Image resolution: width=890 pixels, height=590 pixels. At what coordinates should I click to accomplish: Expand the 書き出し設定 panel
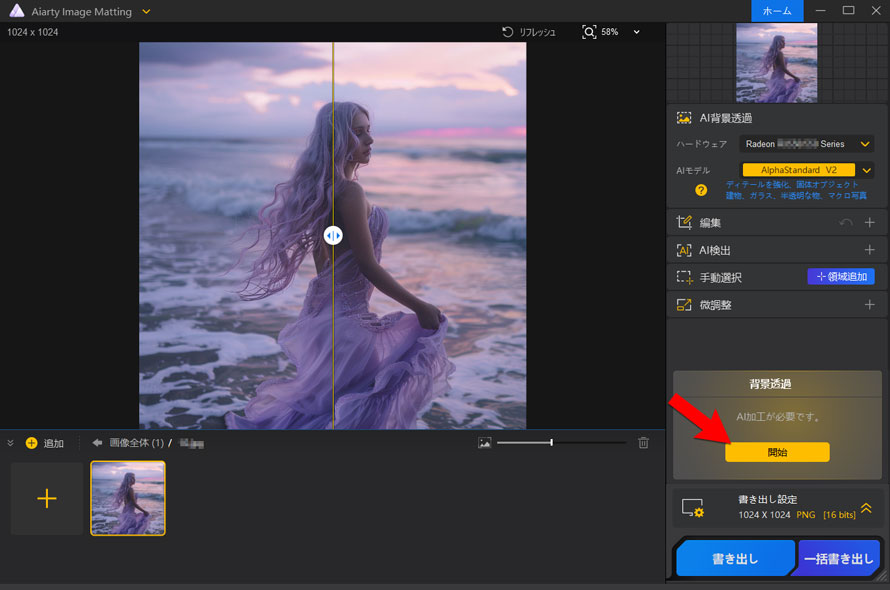tap(866, 508)
